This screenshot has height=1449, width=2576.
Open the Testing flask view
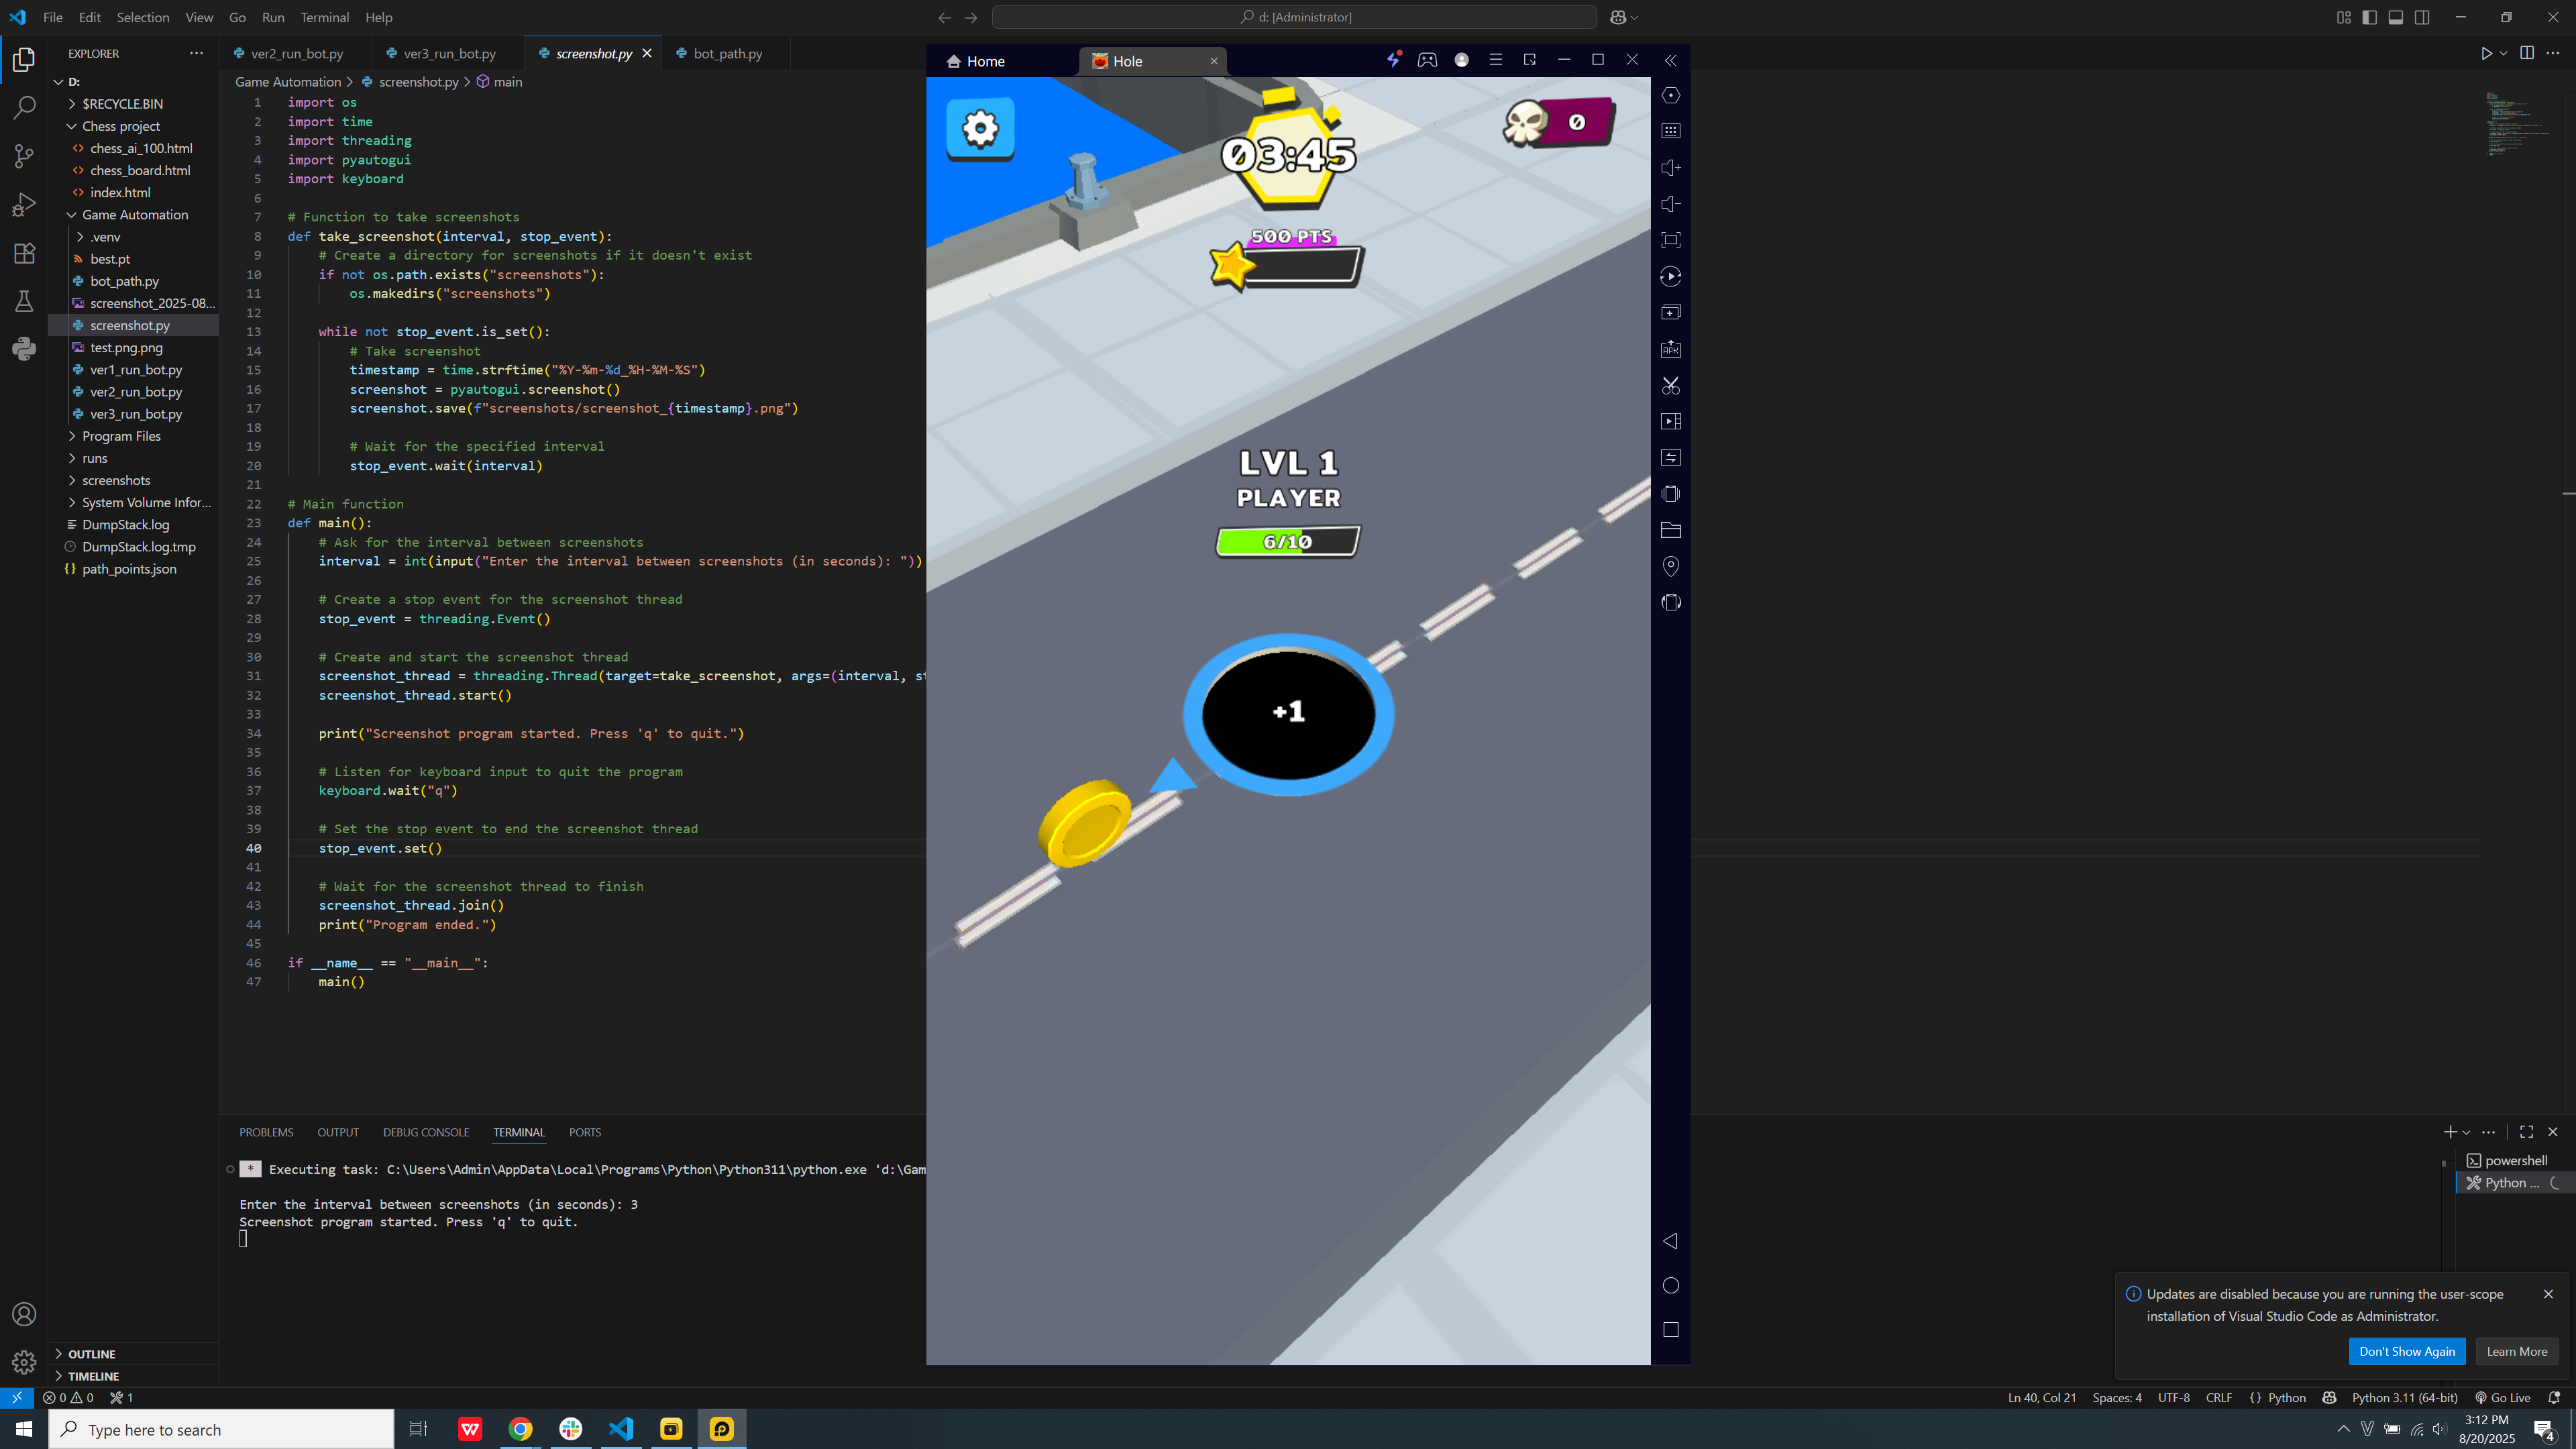coord(24,301)
